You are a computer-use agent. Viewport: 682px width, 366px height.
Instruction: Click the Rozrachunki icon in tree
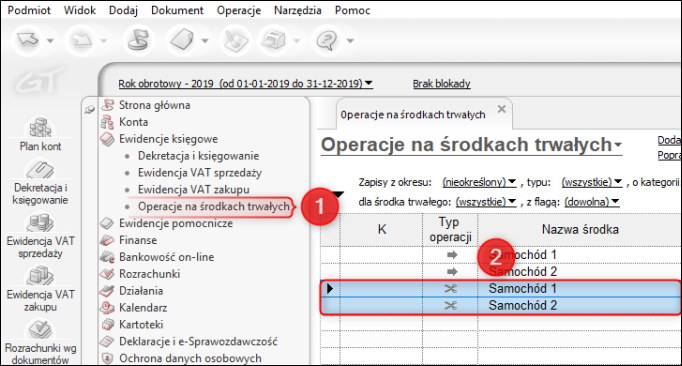click(107, 274)
